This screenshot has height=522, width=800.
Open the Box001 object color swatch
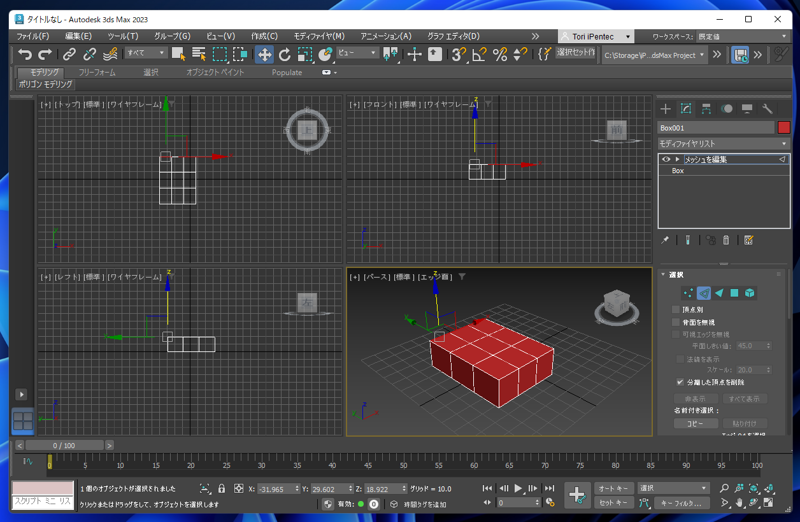pos(784,128)
